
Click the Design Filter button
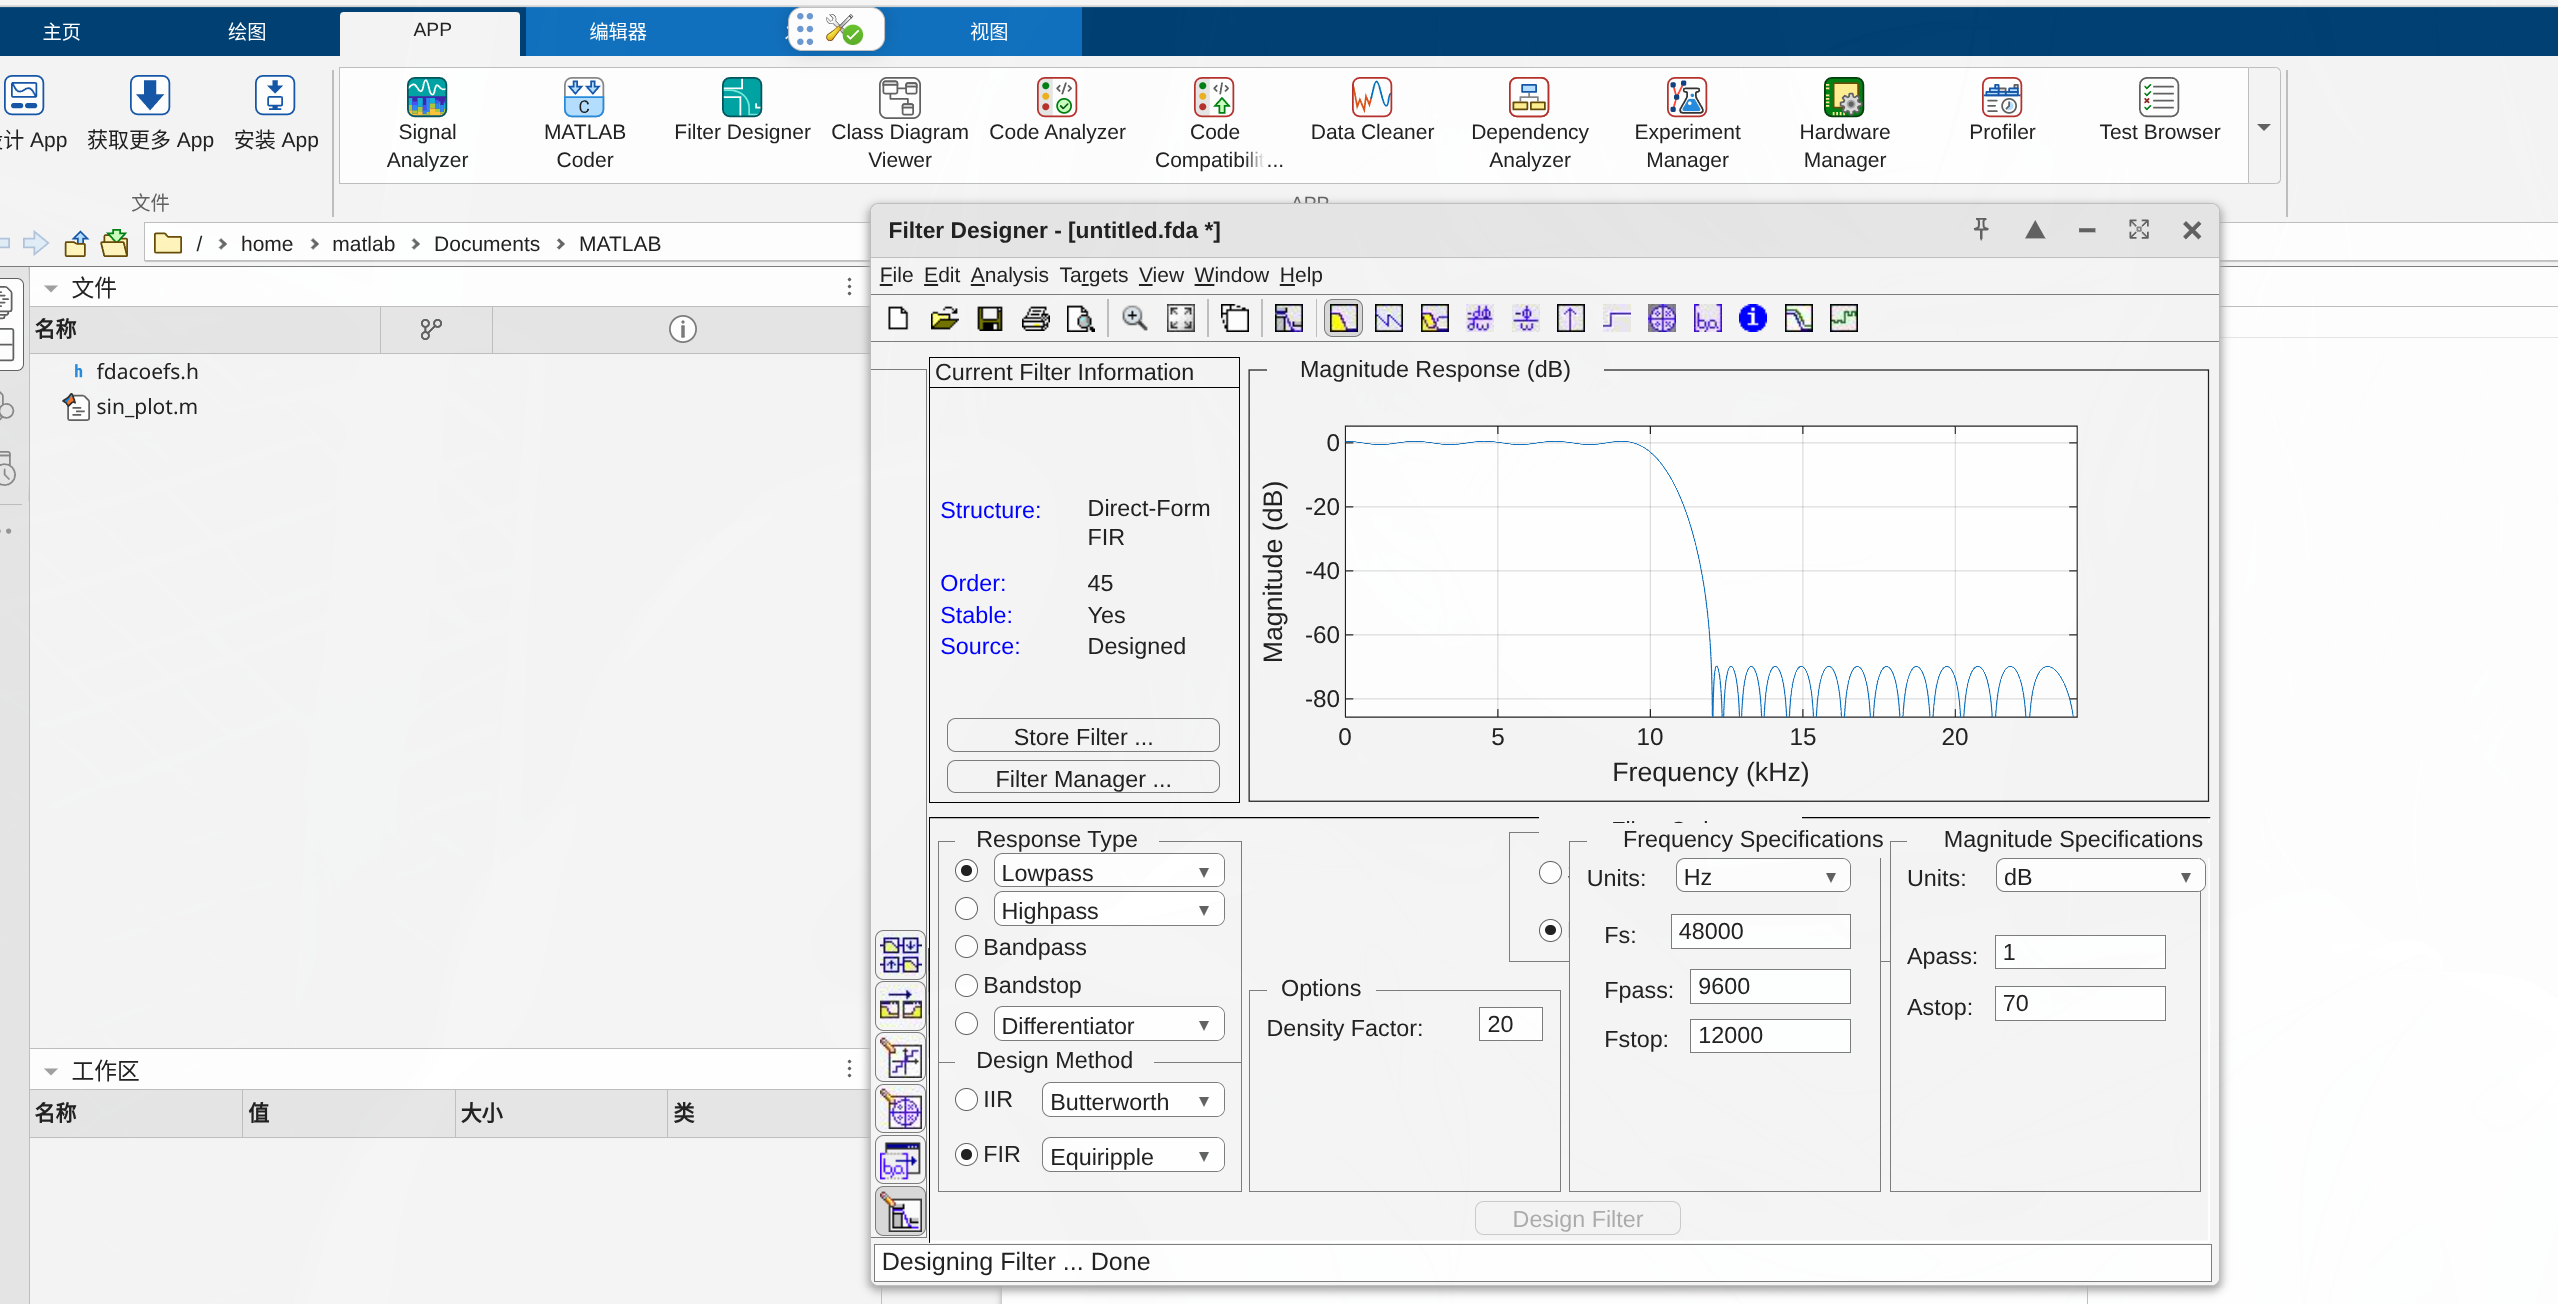[x=1577, y=1218]
